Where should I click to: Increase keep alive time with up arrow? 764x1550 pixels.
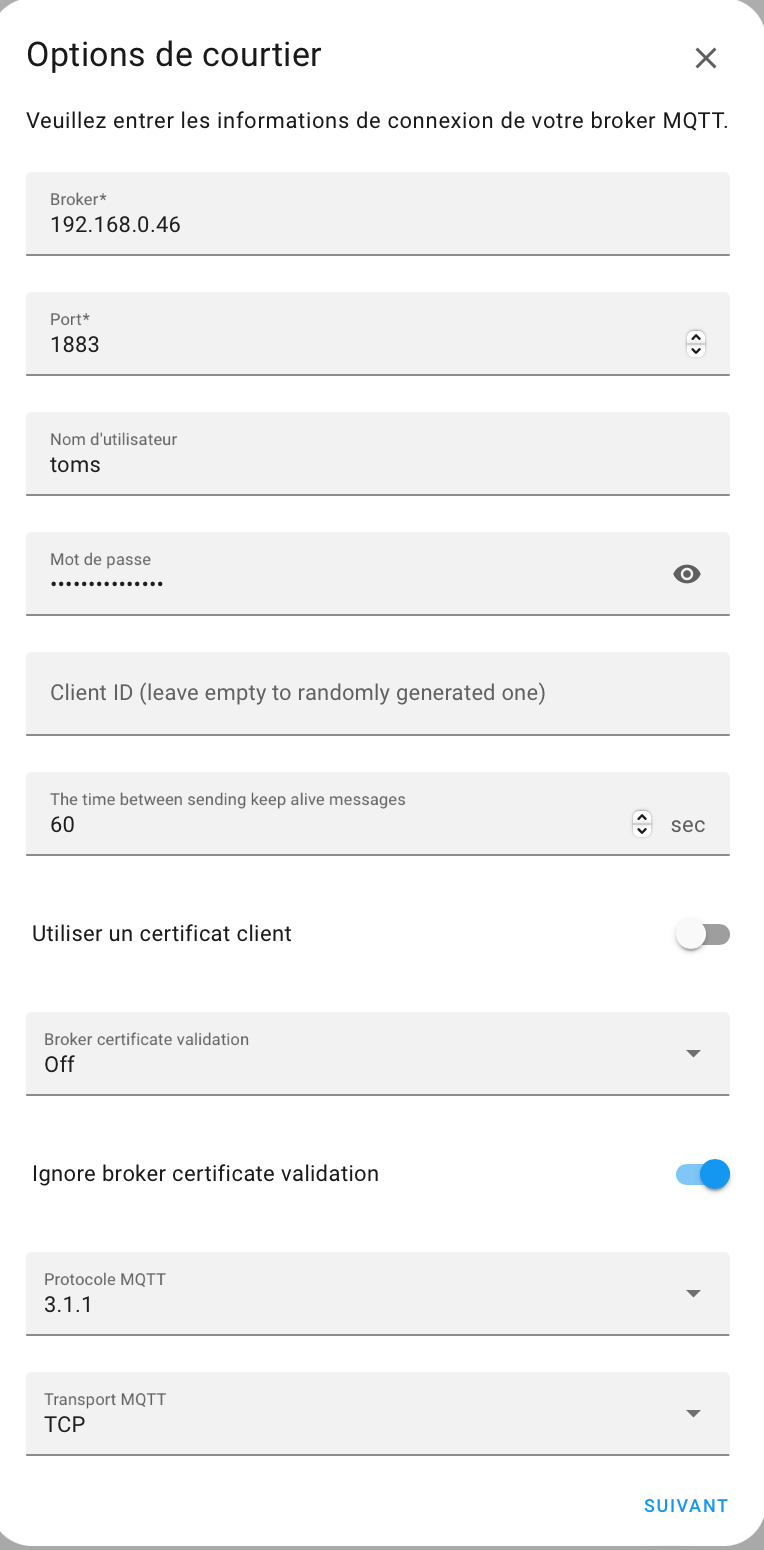[x=642, y=817]
